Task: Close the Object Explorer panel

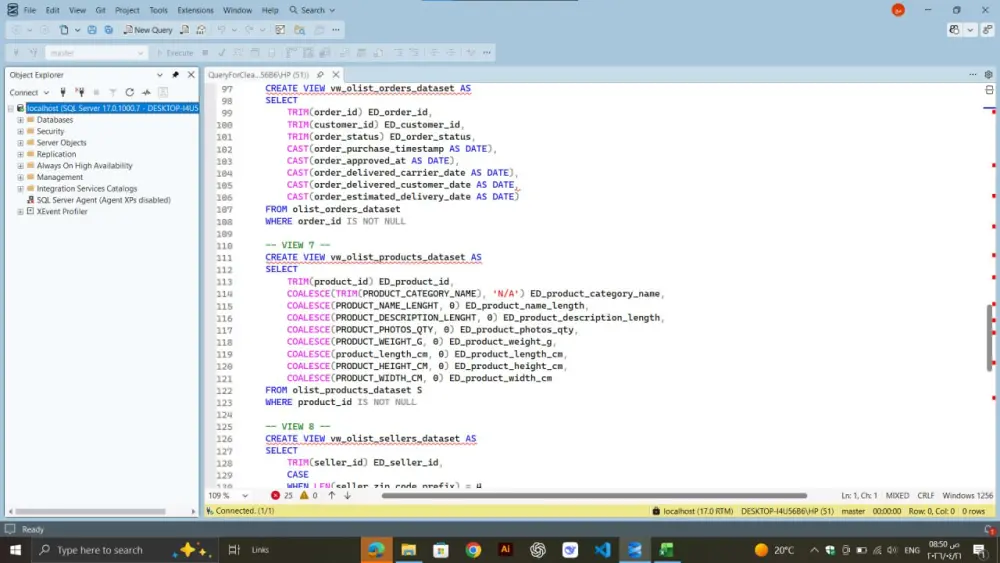Action: pyautogui.click(x=191, y=75)
